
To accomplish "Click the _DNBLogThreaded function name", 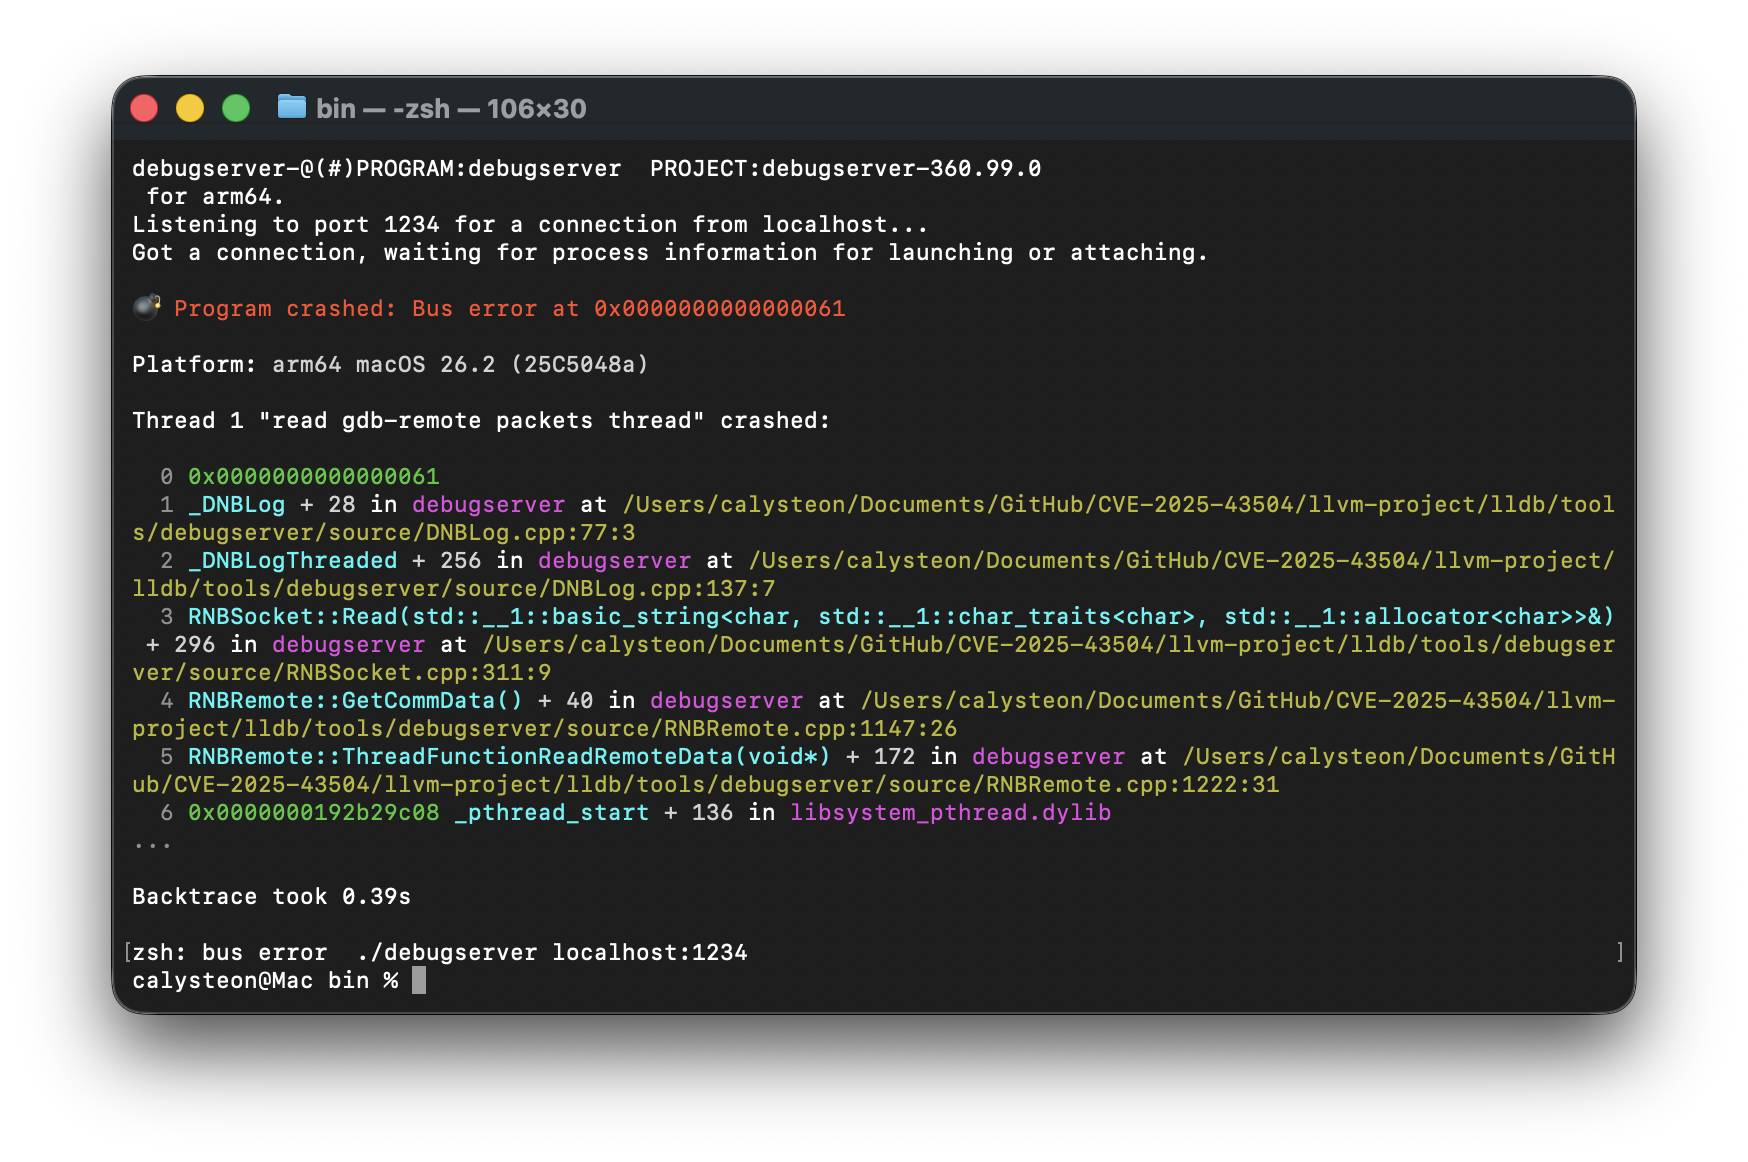I will (293, 561).
